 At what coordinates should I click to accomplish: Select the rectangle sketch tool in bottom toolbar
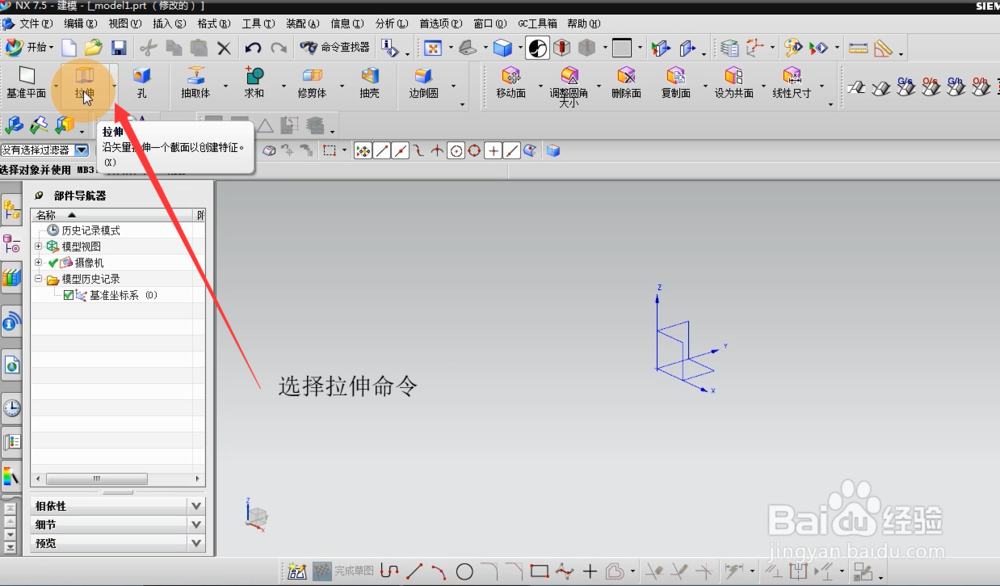[540, 571]
